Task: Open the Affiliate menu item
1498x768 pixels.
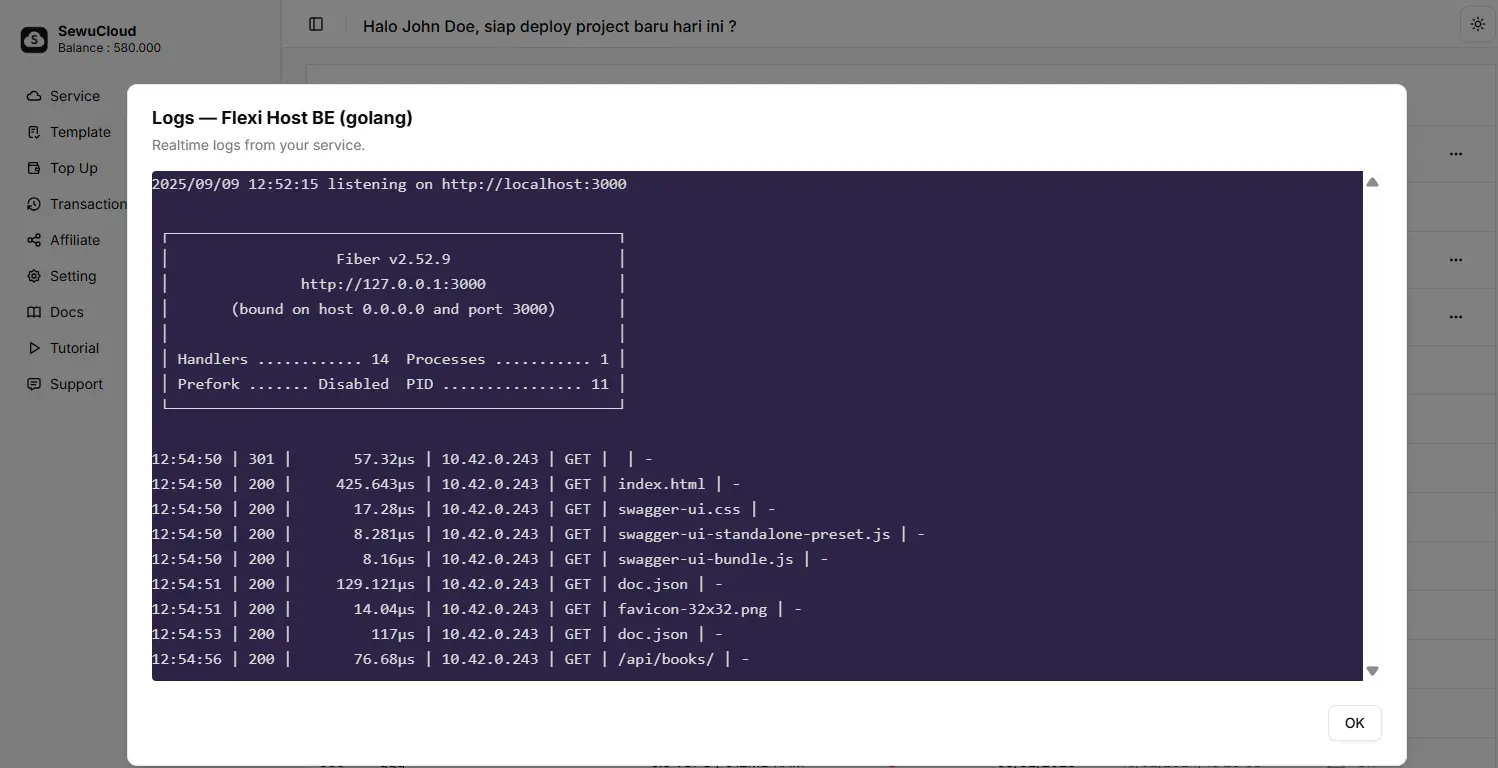Action: point(75,240)
